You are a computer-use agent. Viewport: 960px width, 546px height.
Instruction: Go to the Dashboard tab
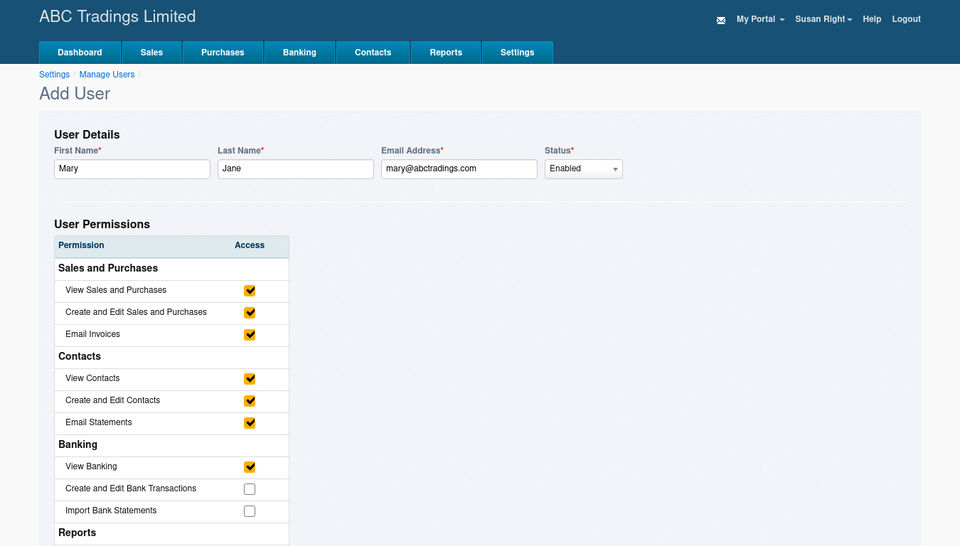(80, 53)
